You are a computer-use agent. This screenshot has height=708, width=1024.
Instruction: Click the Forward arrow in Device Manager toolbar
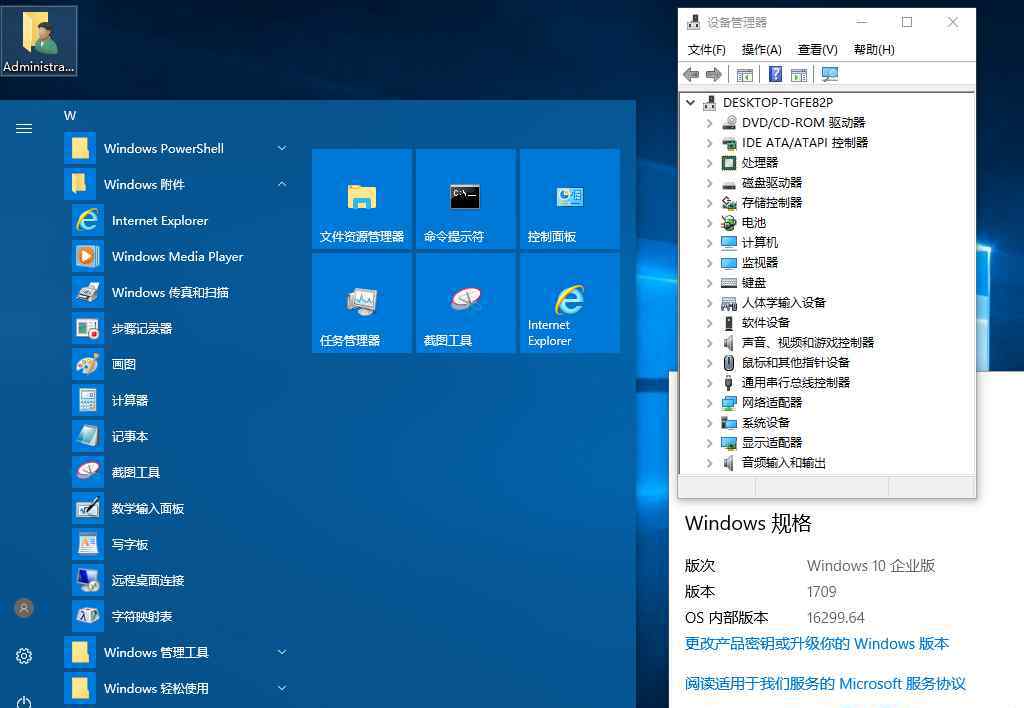(x=714, y=74)
